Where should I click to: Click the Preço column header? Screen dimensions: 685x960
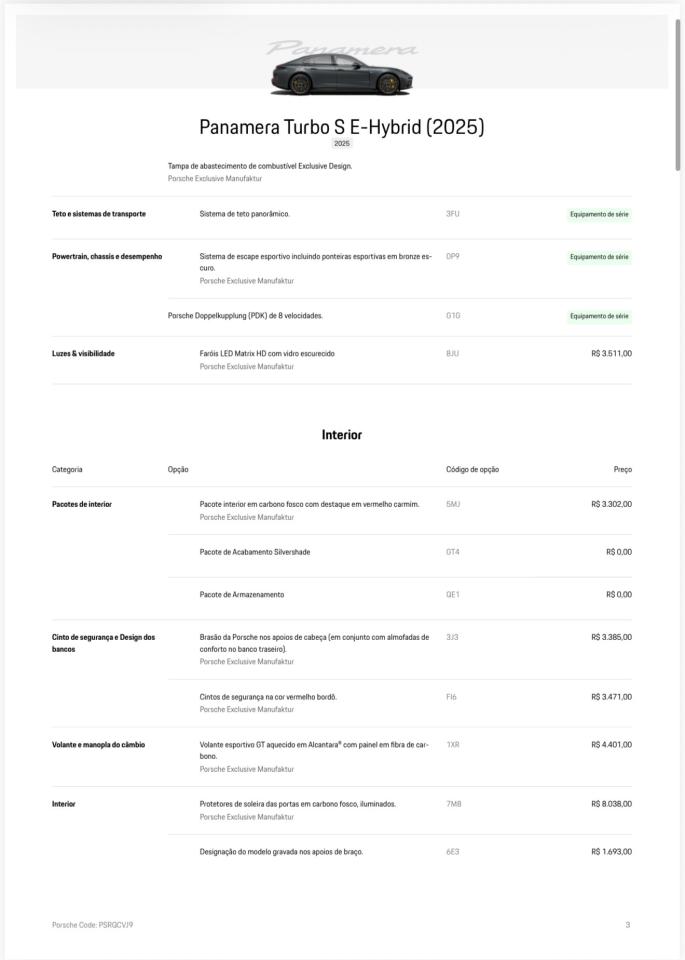(x=623, y=470)
